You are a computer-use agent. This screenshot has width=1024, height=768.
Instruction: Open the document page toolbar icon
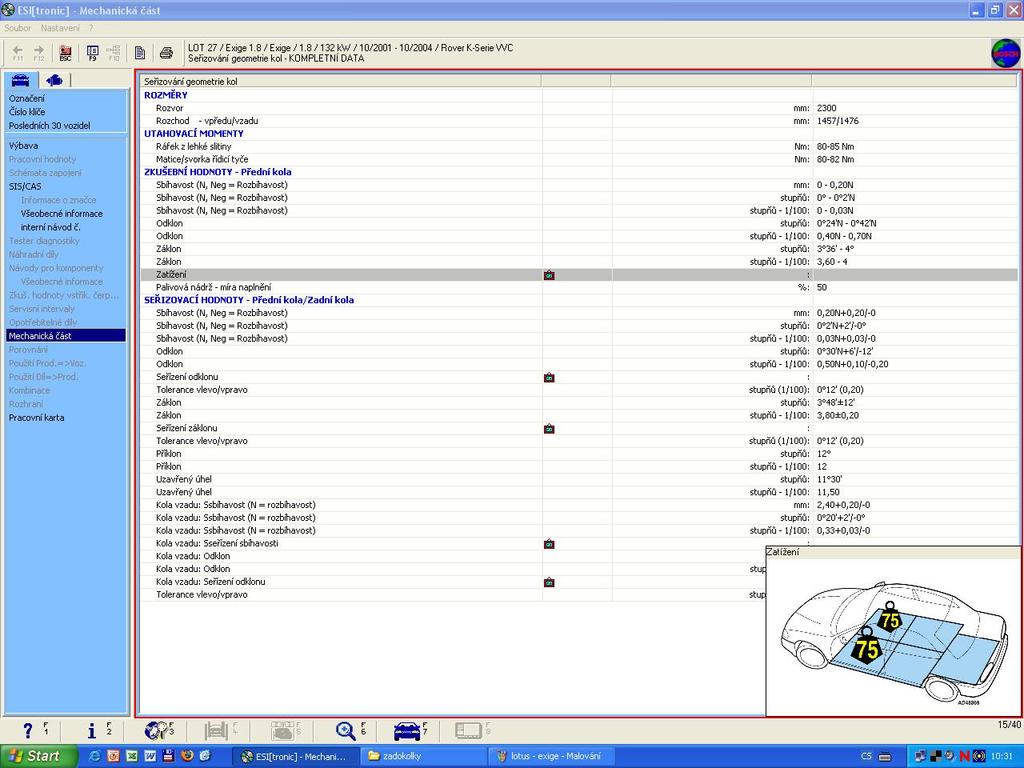(x=140, y=52)
